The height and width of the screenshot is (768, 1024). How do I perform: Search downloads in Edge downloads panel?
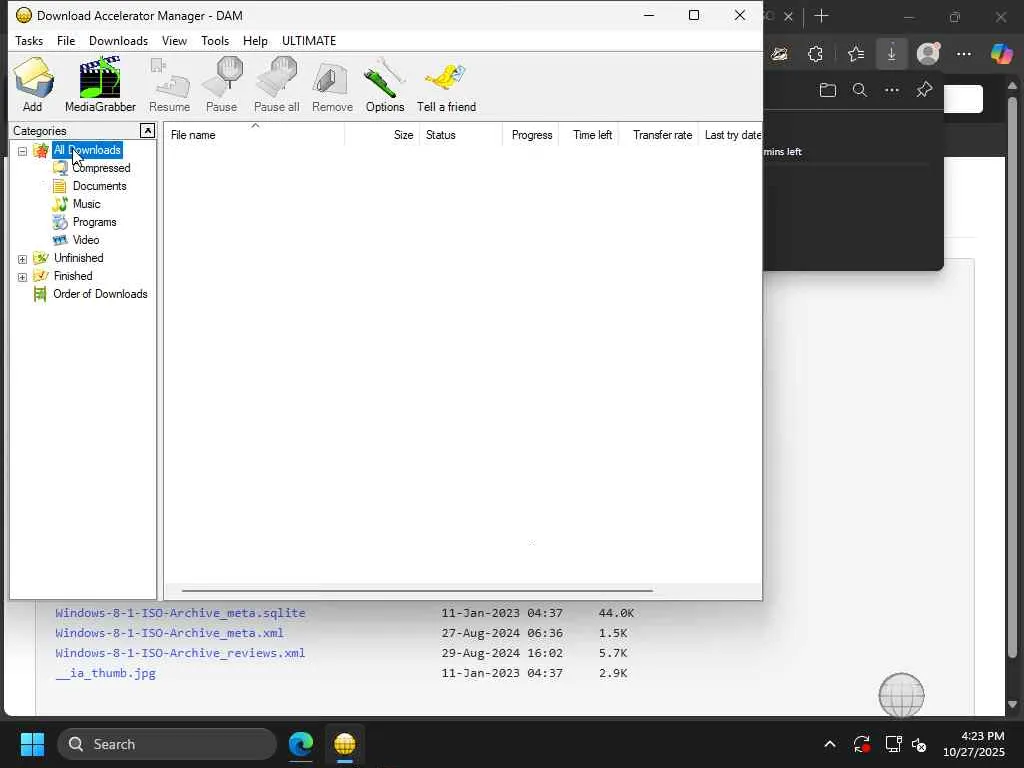click(x=860, y=90)
